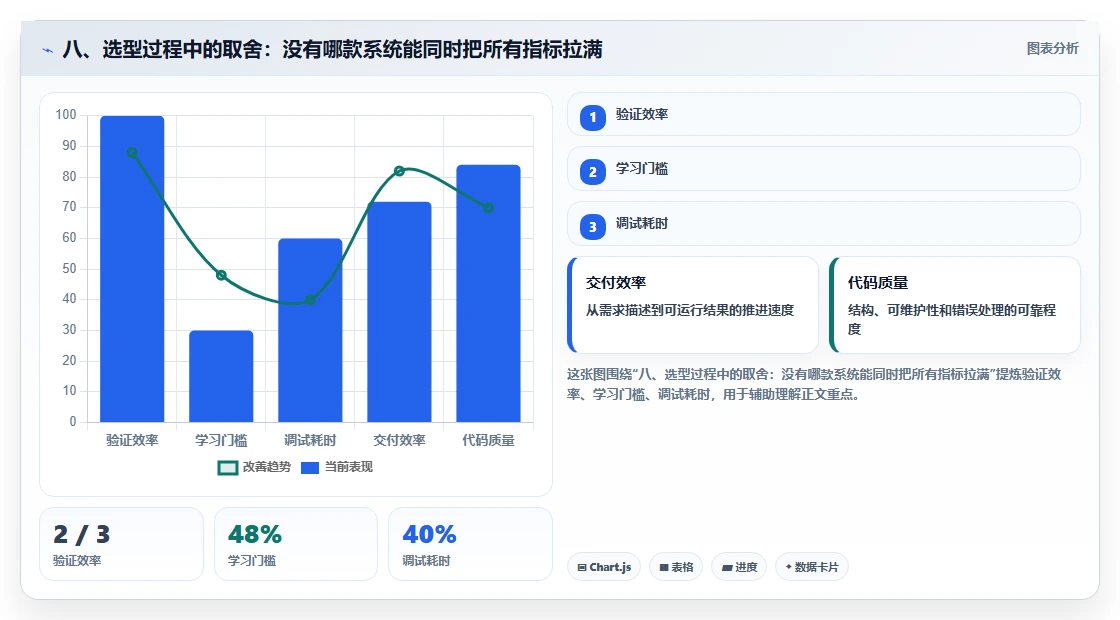The image size is (1120, 620).
Task: Click the numbered badge 1 for 验证效率
Action: 592,117
